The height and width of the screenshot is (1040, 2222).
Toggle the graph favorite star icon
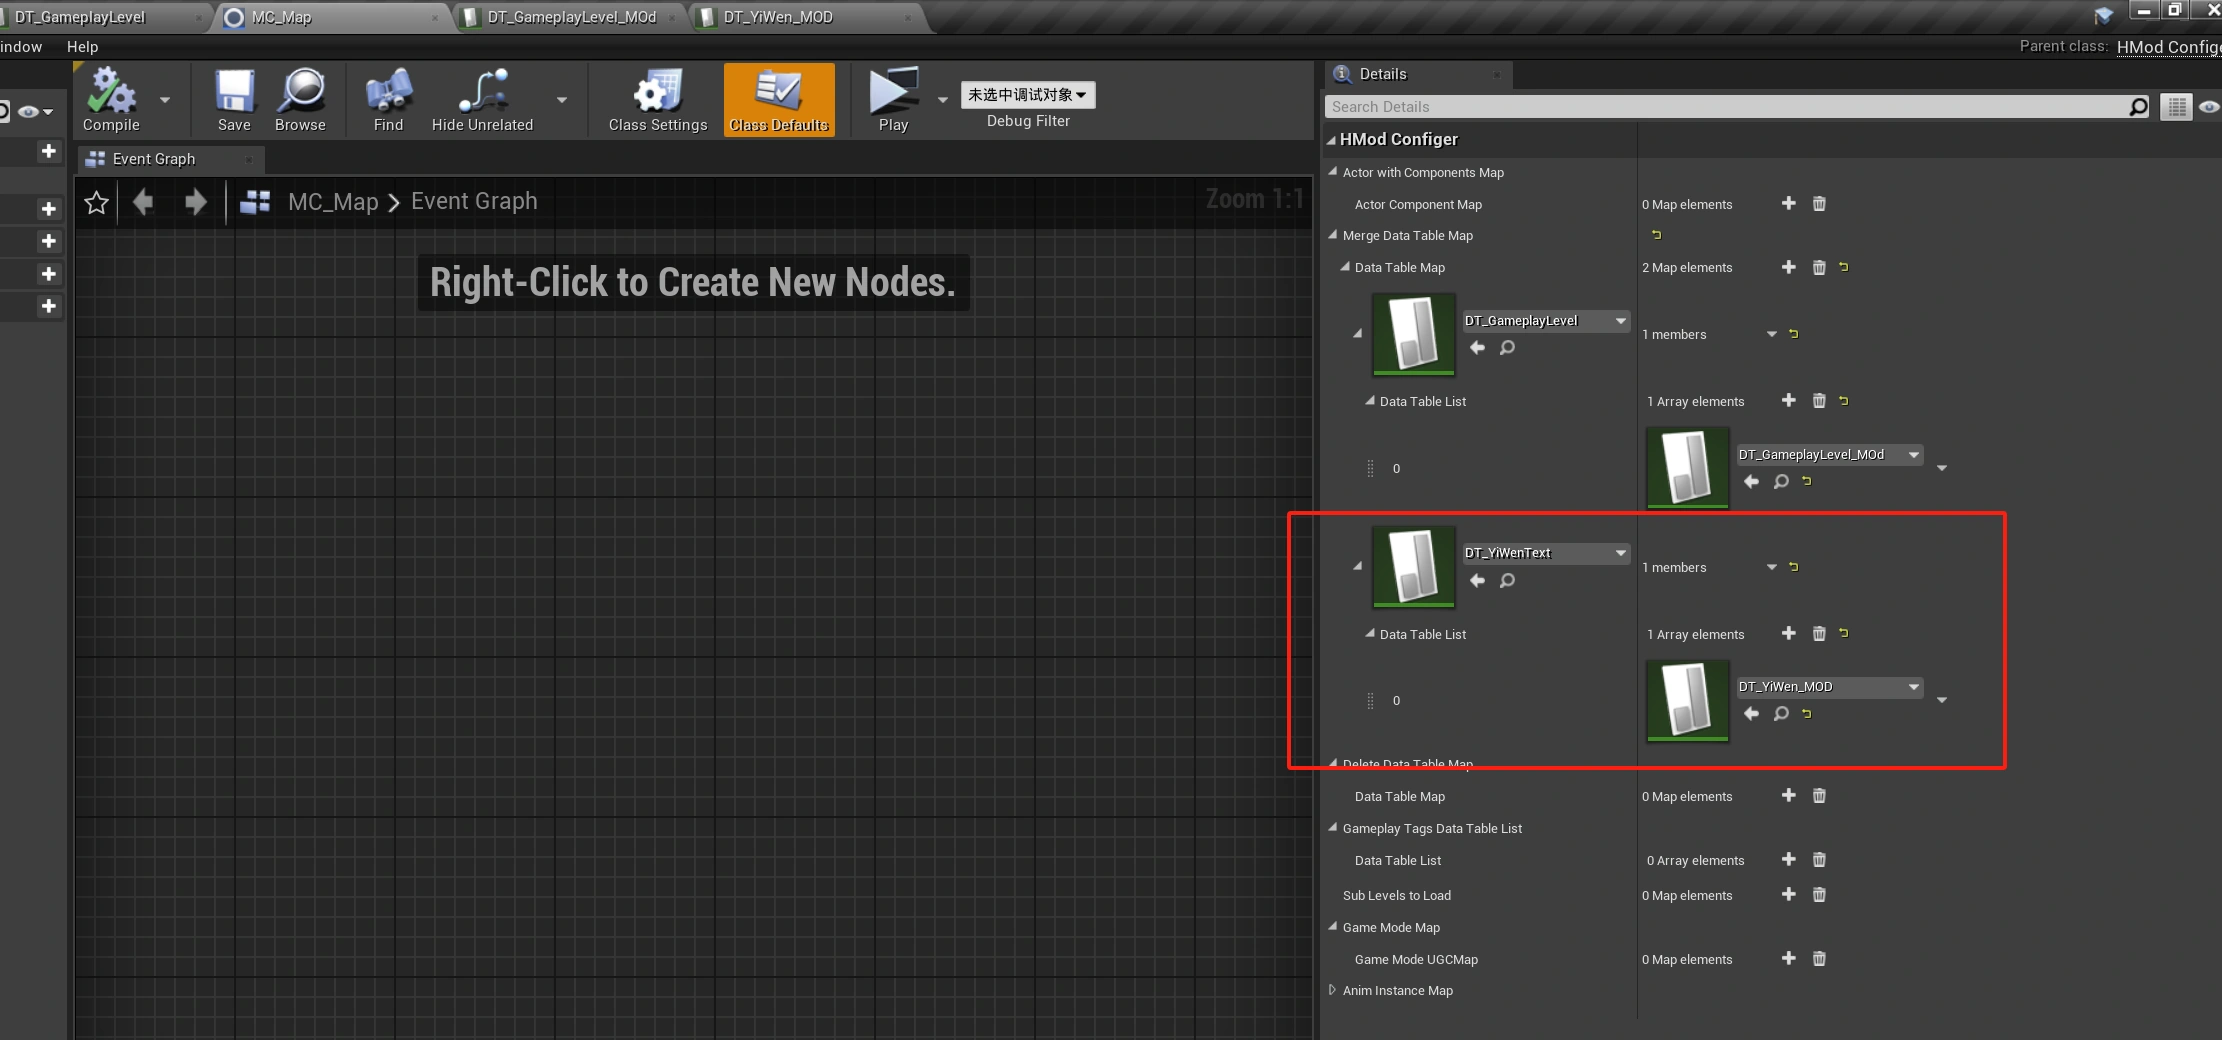click(96, 203)
